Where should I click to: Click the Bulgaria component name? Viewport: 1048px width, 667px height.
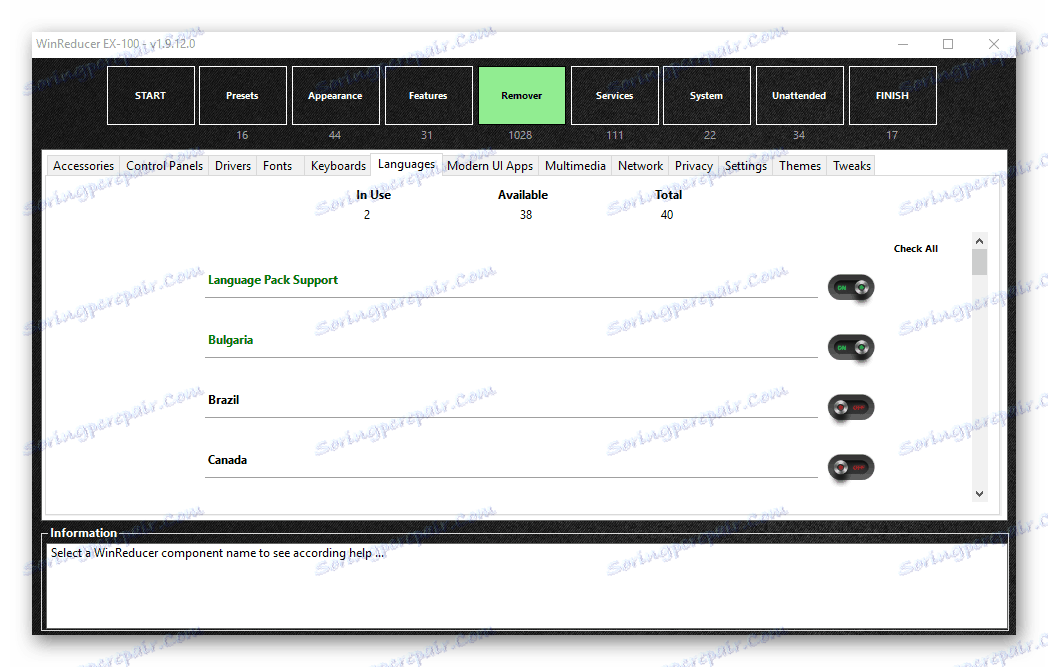231,340
